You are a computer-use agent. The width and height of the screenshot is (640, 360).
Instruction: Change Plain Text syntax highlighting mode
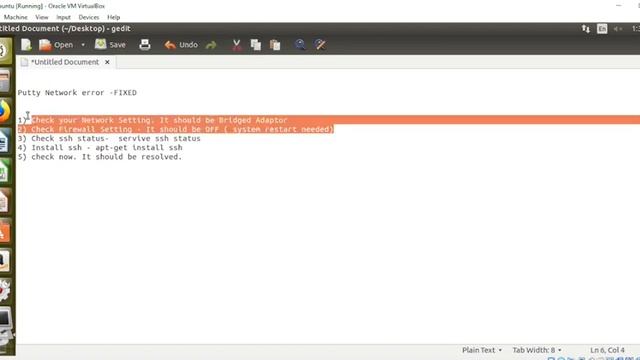[482, 350]
